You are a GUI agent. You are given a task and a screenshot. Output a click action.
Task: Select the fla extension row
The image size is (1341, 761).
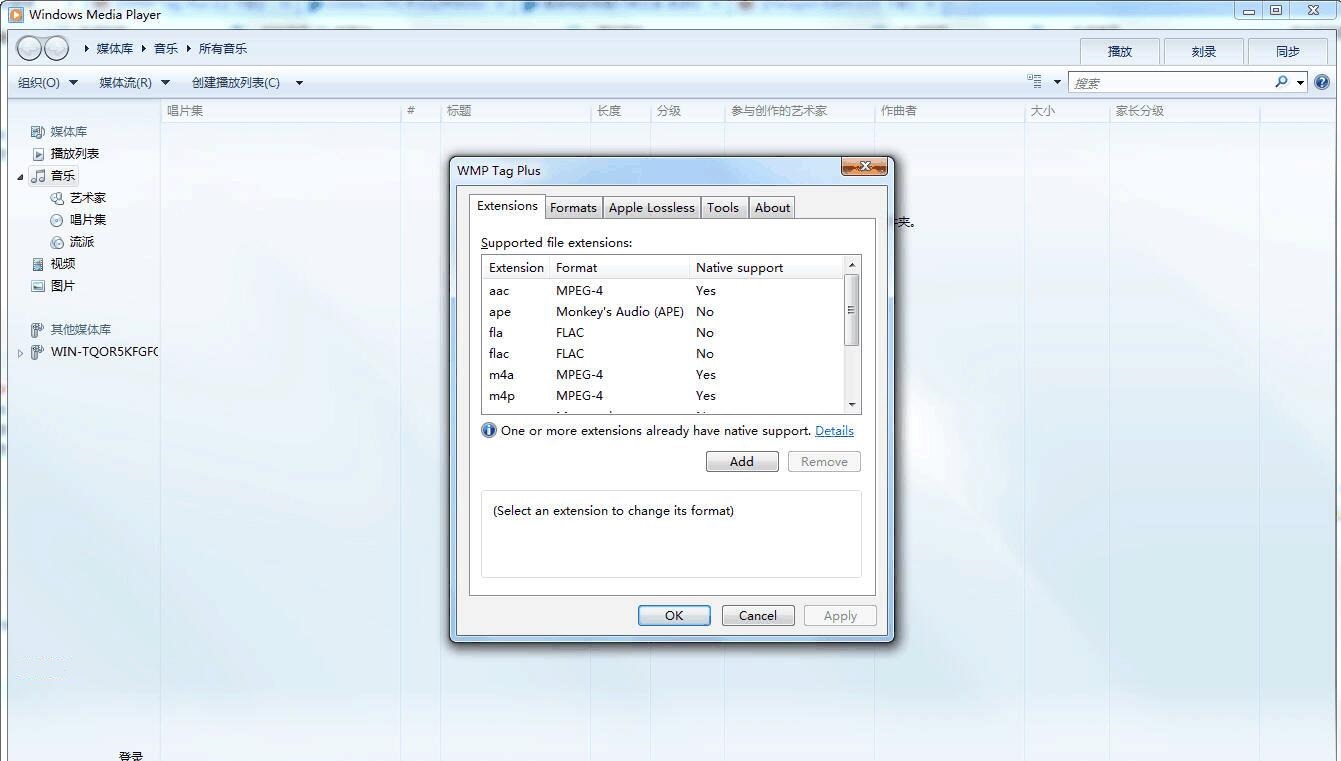663,333
